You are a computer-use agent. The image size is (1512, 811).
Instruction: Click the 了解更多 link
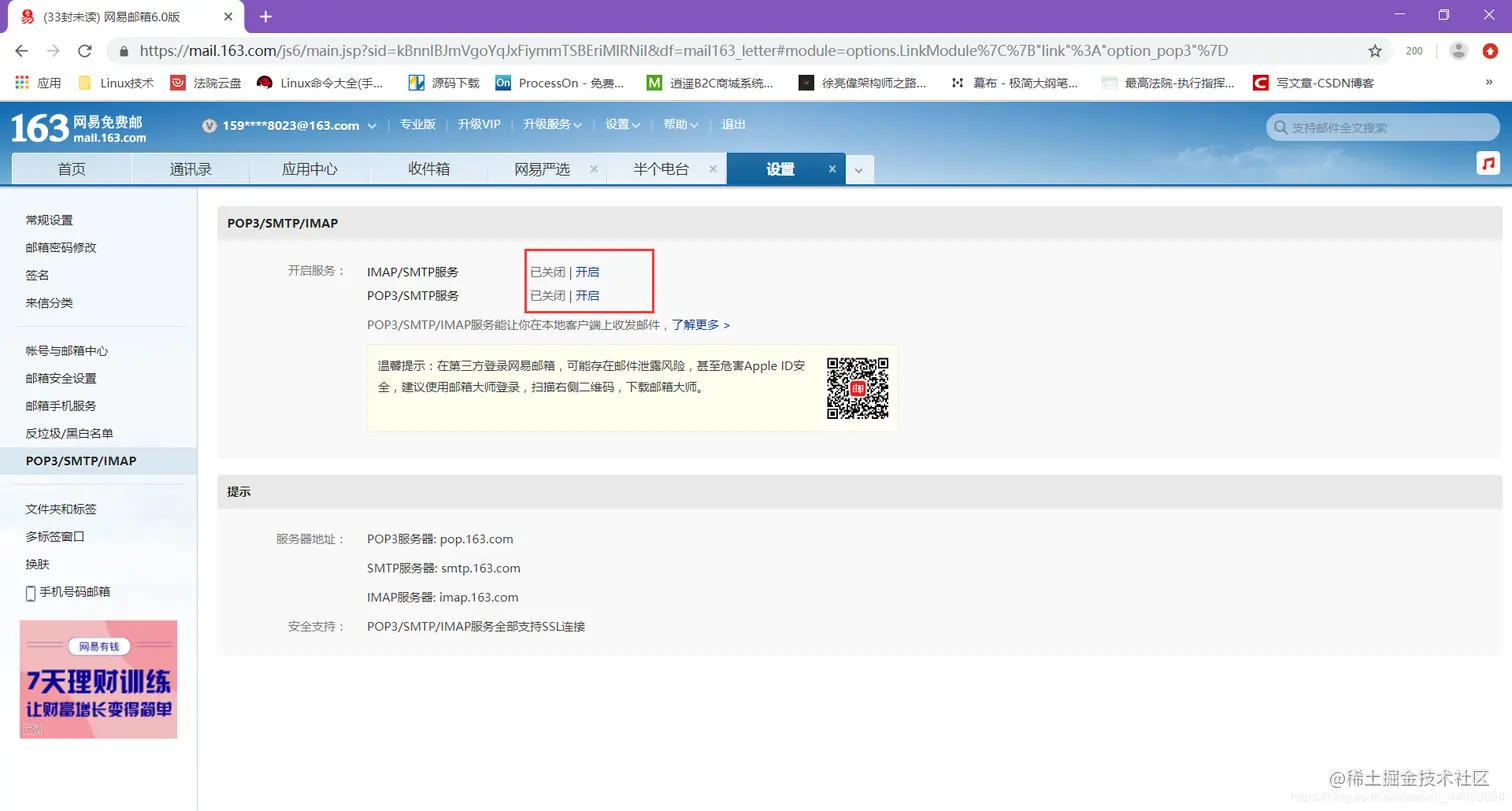pyautogui.click(x=700, y=325)
